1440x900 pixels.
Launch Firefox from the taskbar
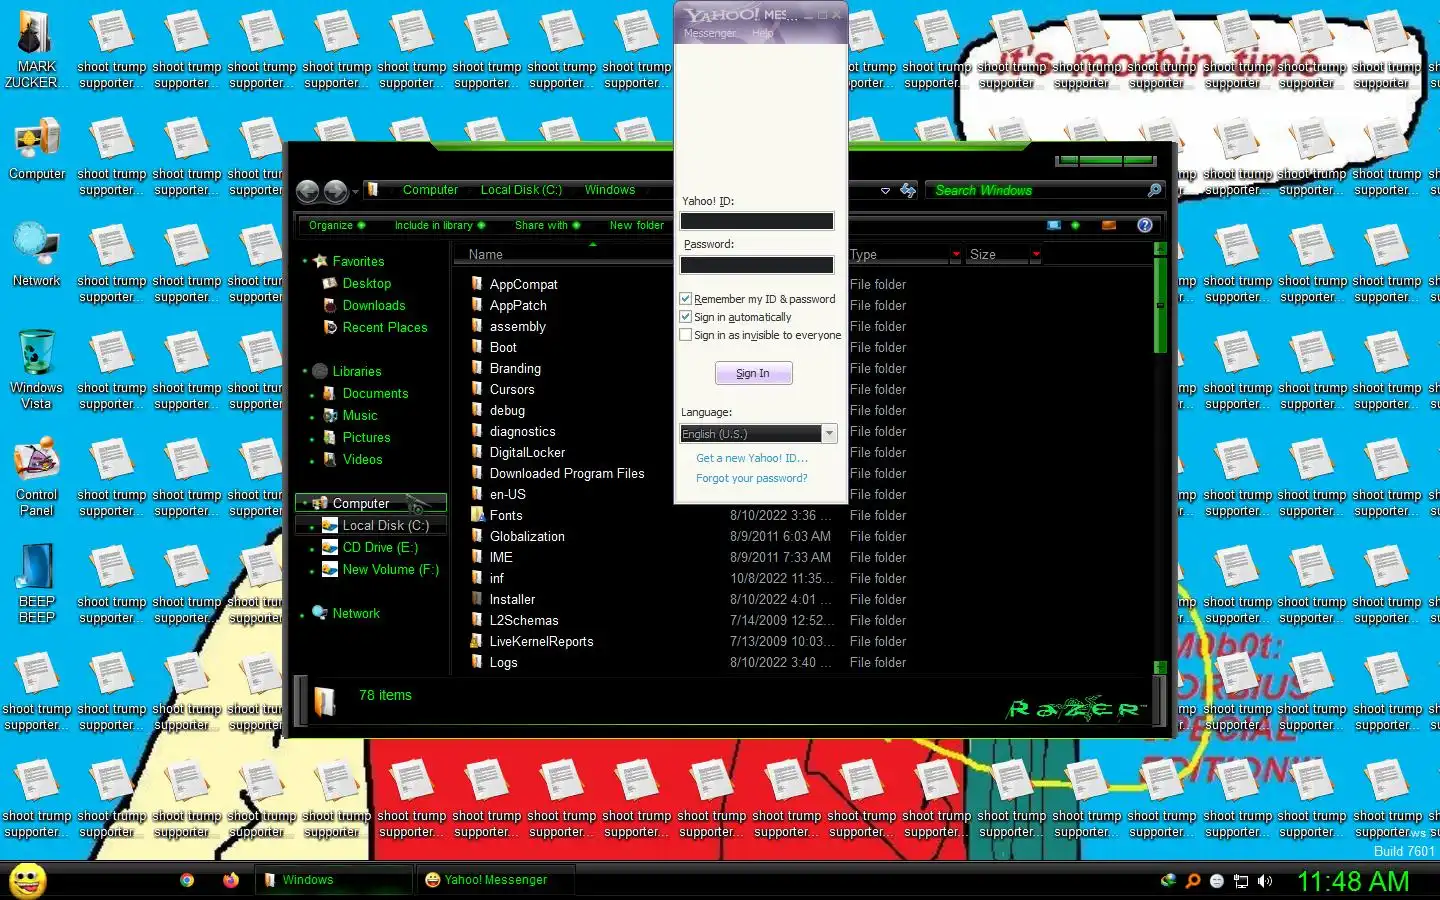click(231, 880)
